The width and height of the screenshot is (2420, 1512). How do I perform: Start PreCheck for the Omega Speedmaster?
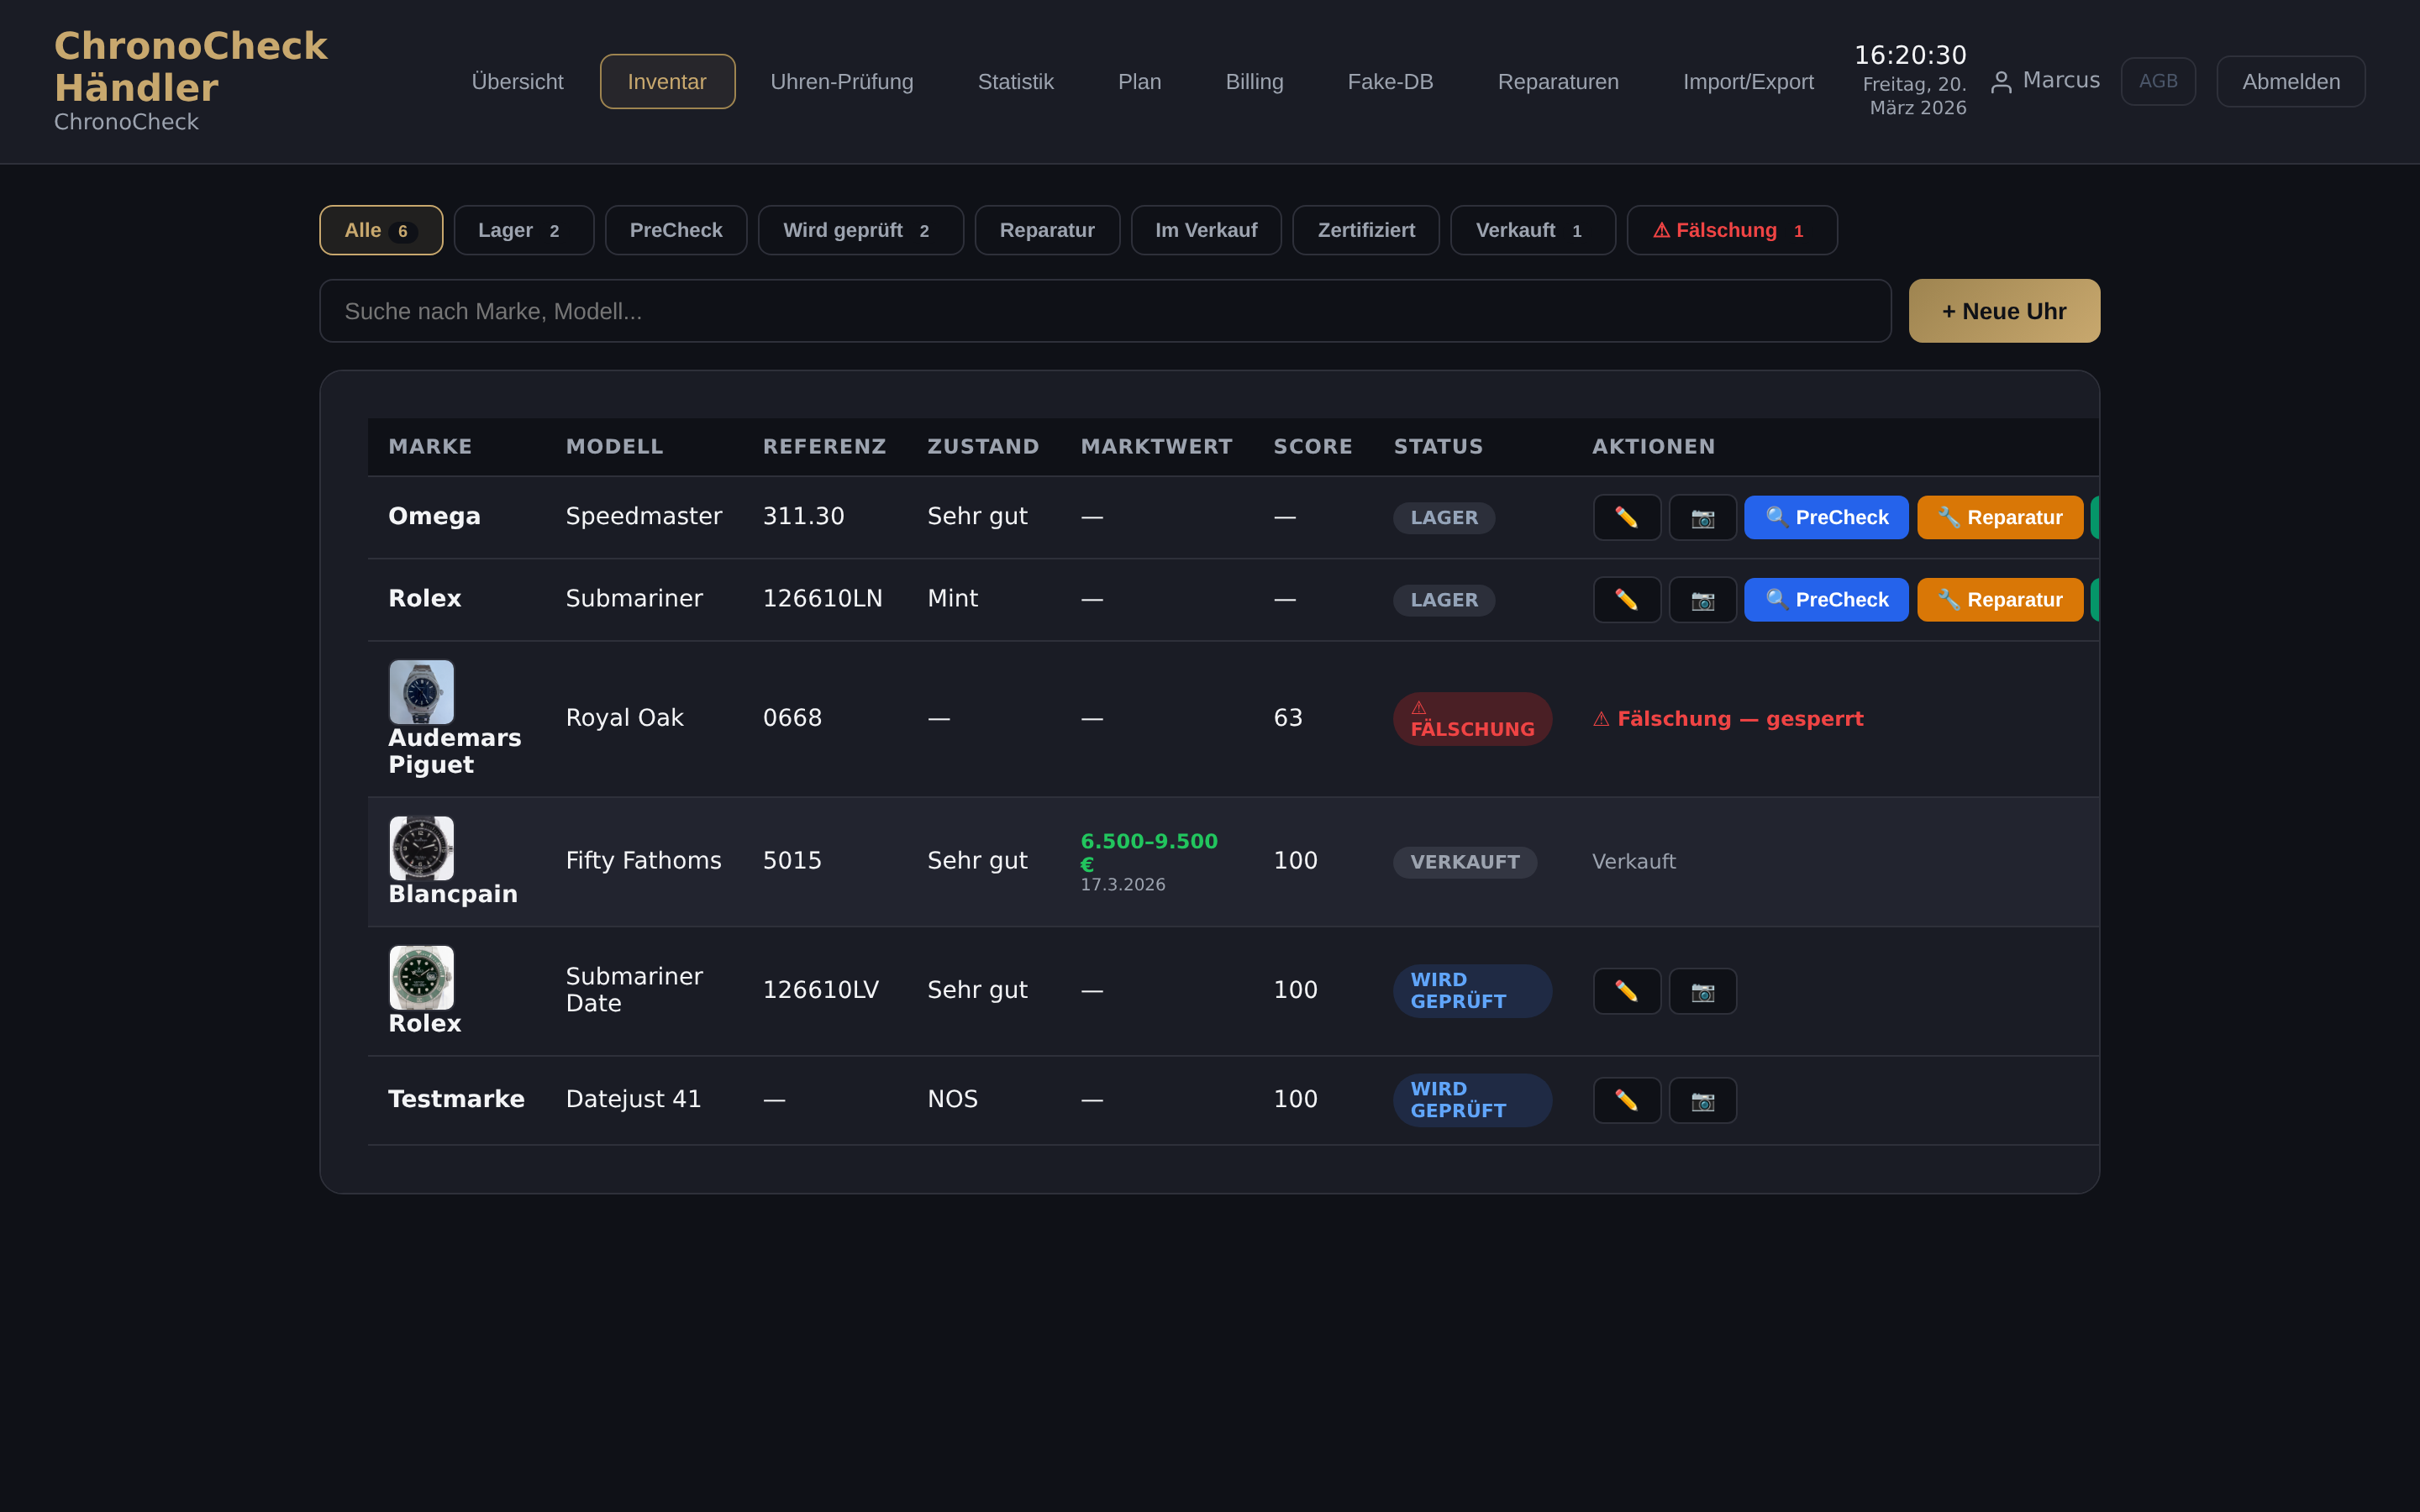point(1826,517)
